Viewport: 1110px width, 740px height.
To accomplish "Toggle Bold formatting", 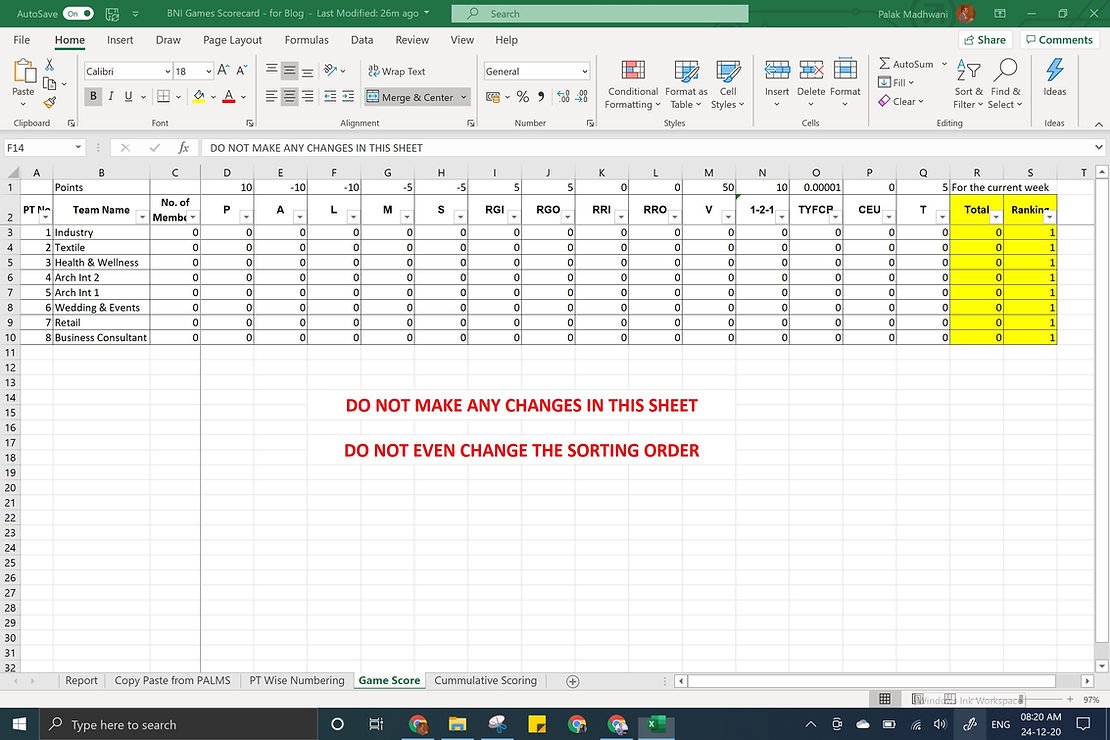I will click(x=94, y=97).
